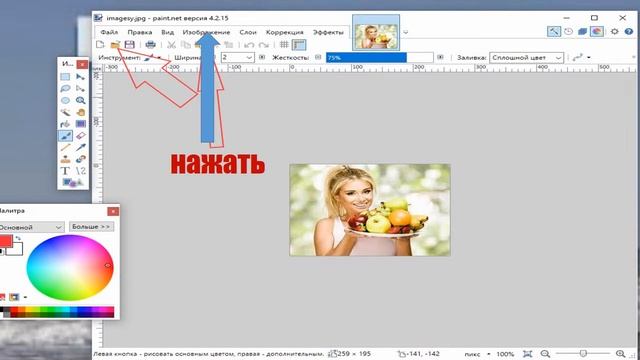Open the Основной color mode dropdown
The height and width of the screenshot is (360, 640).
coord(31,227)
